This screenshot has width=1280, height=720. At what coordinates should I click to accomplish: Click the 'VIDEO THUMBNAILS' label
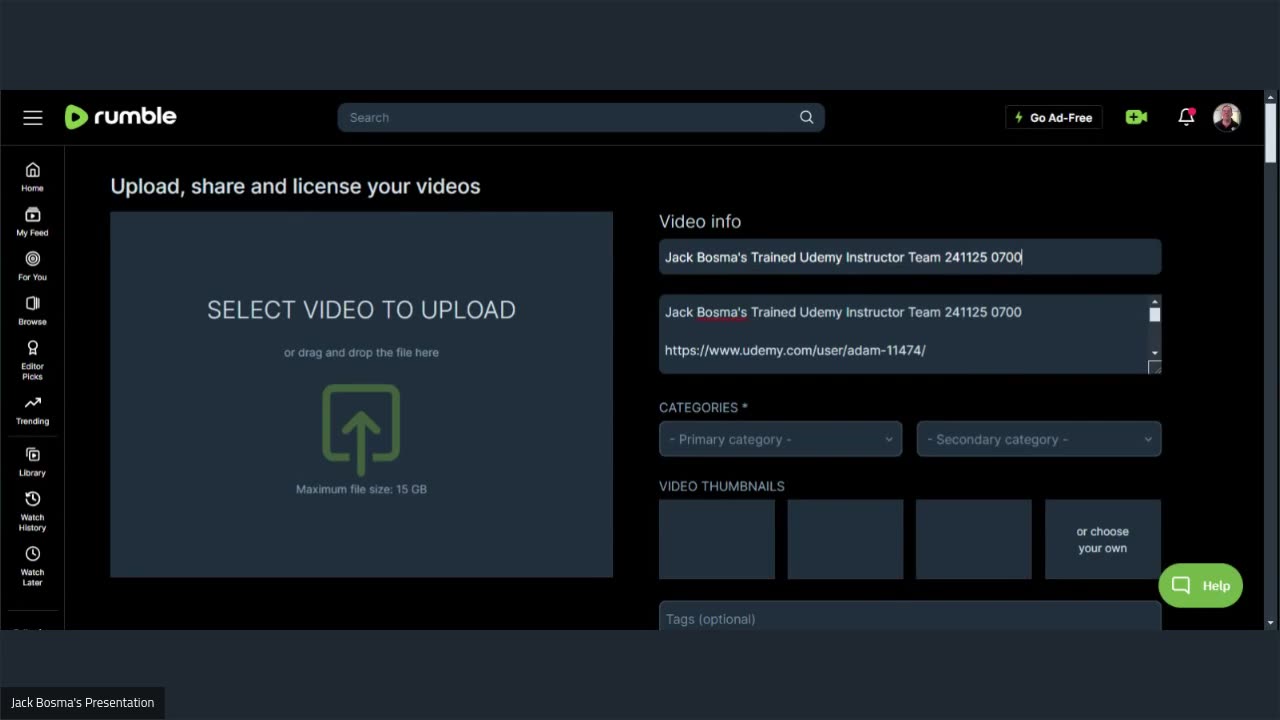pyautogui.click(x=721, y=486)
